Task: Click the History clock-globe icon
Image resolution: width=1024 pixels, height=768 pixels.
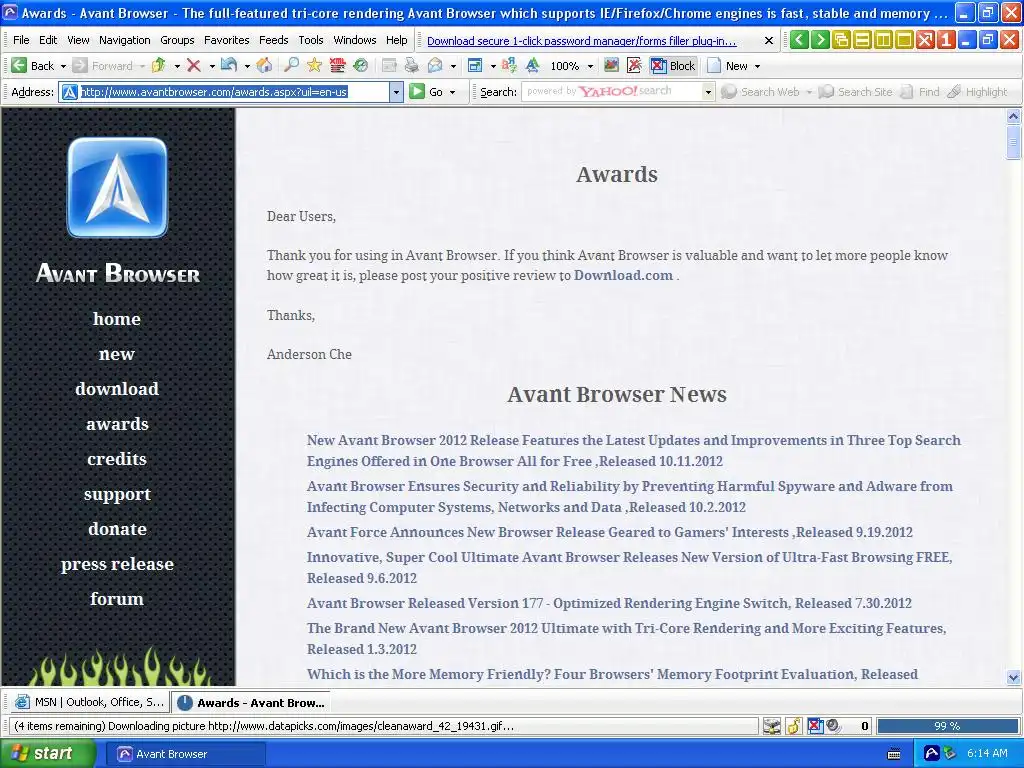Action: coord(360,65)
